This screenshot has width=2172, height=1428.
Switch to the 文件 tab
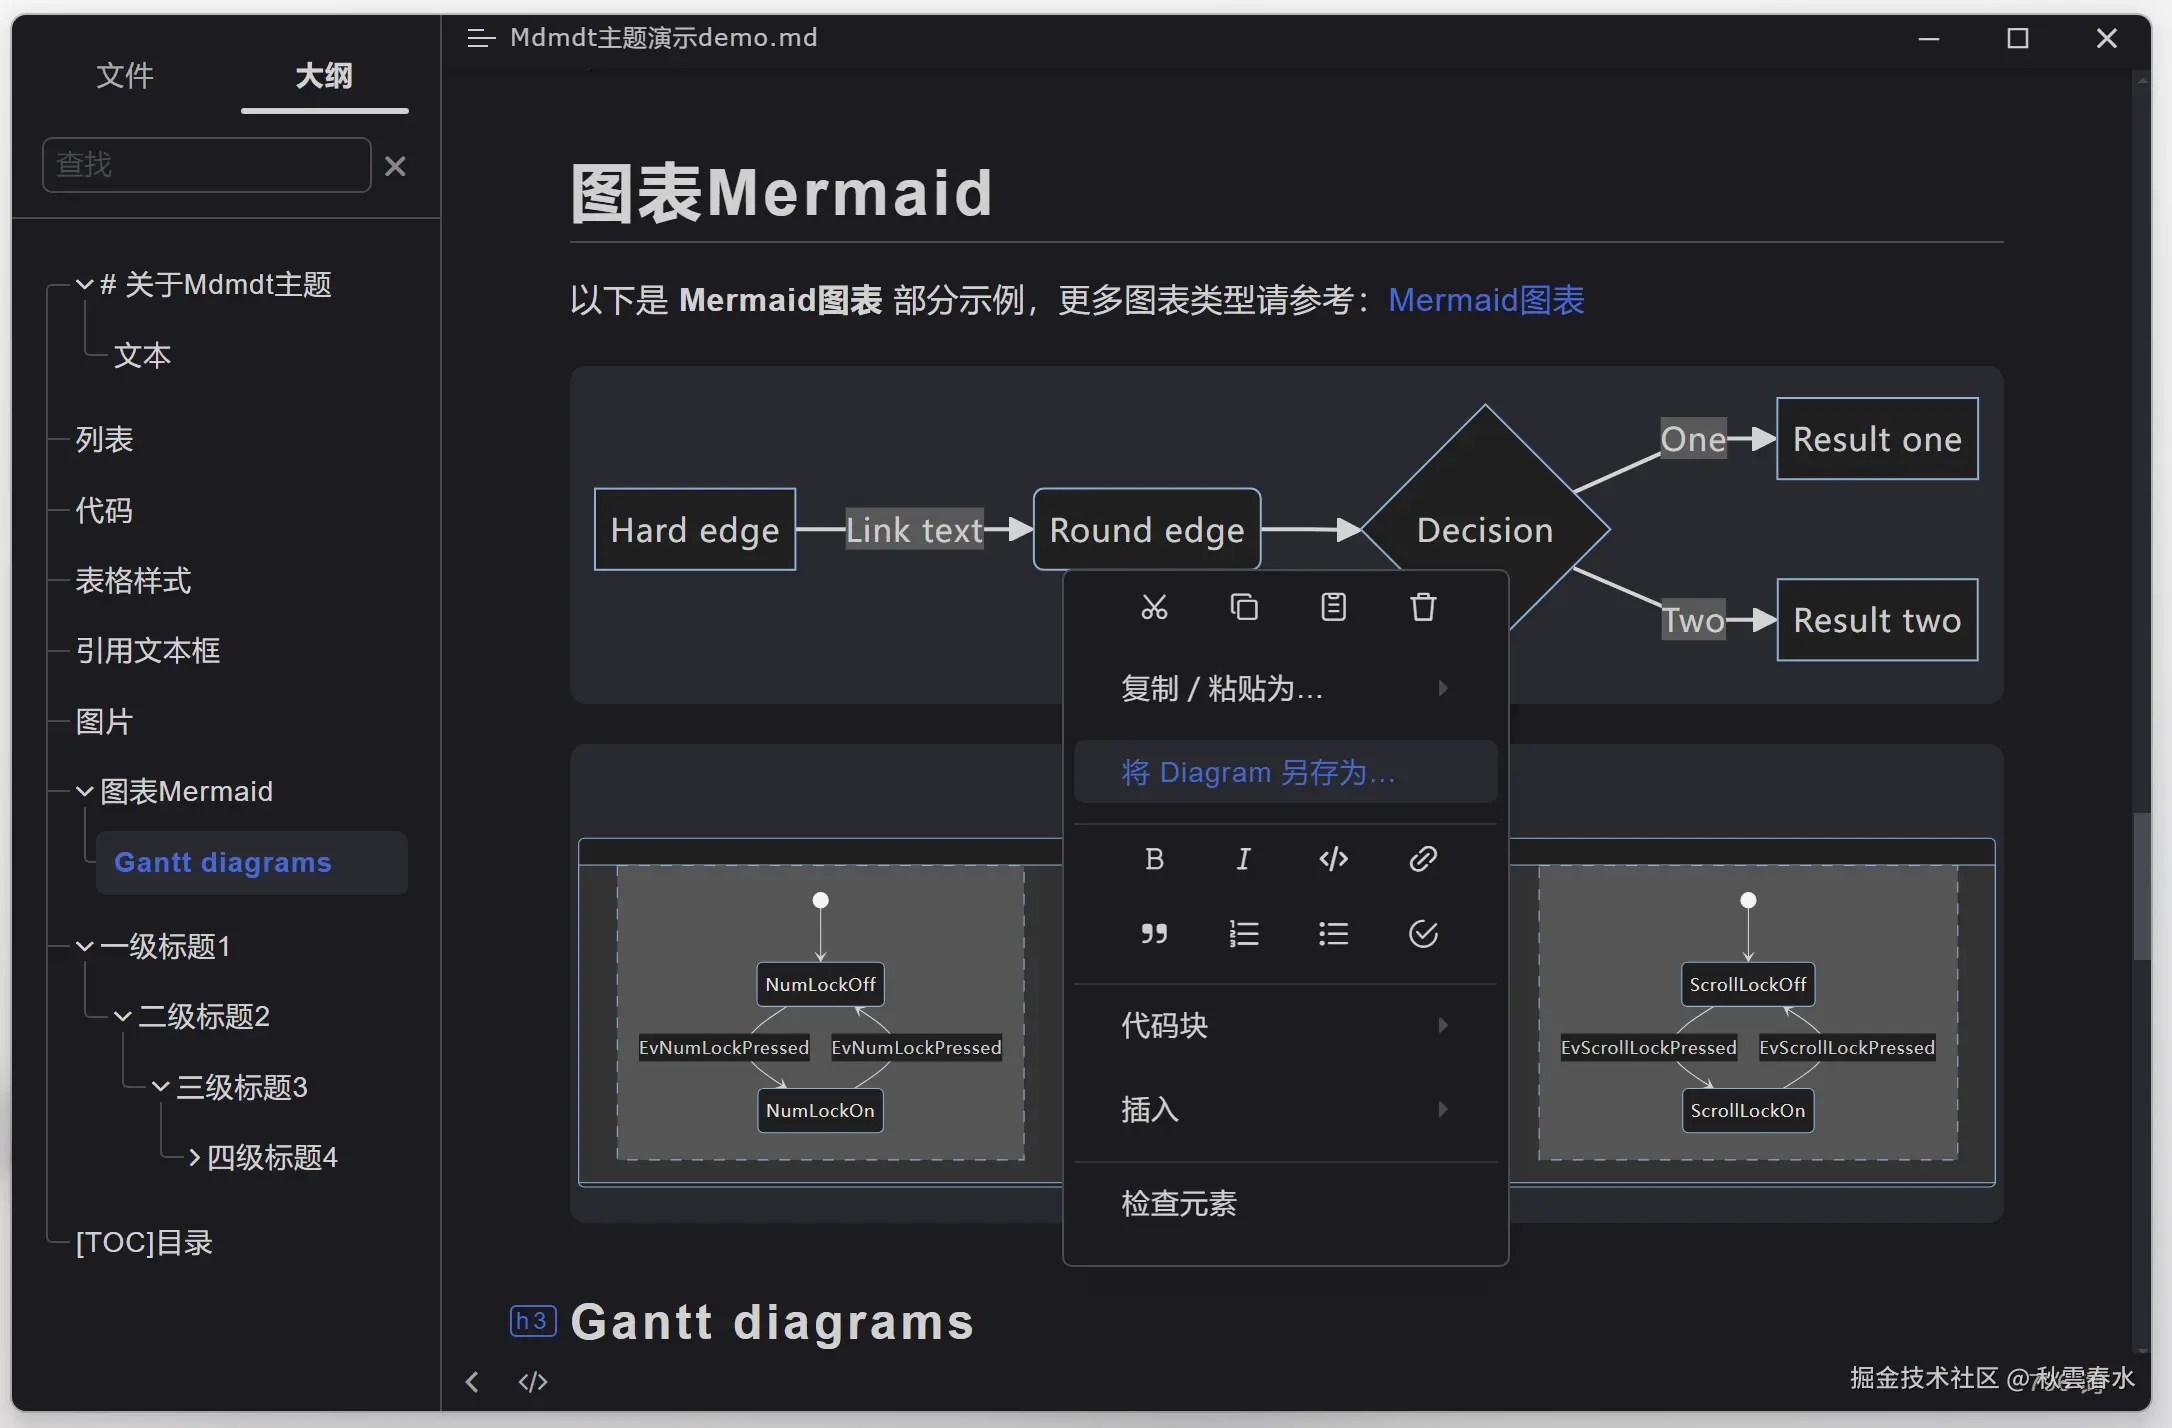click(x=125, y=76)
